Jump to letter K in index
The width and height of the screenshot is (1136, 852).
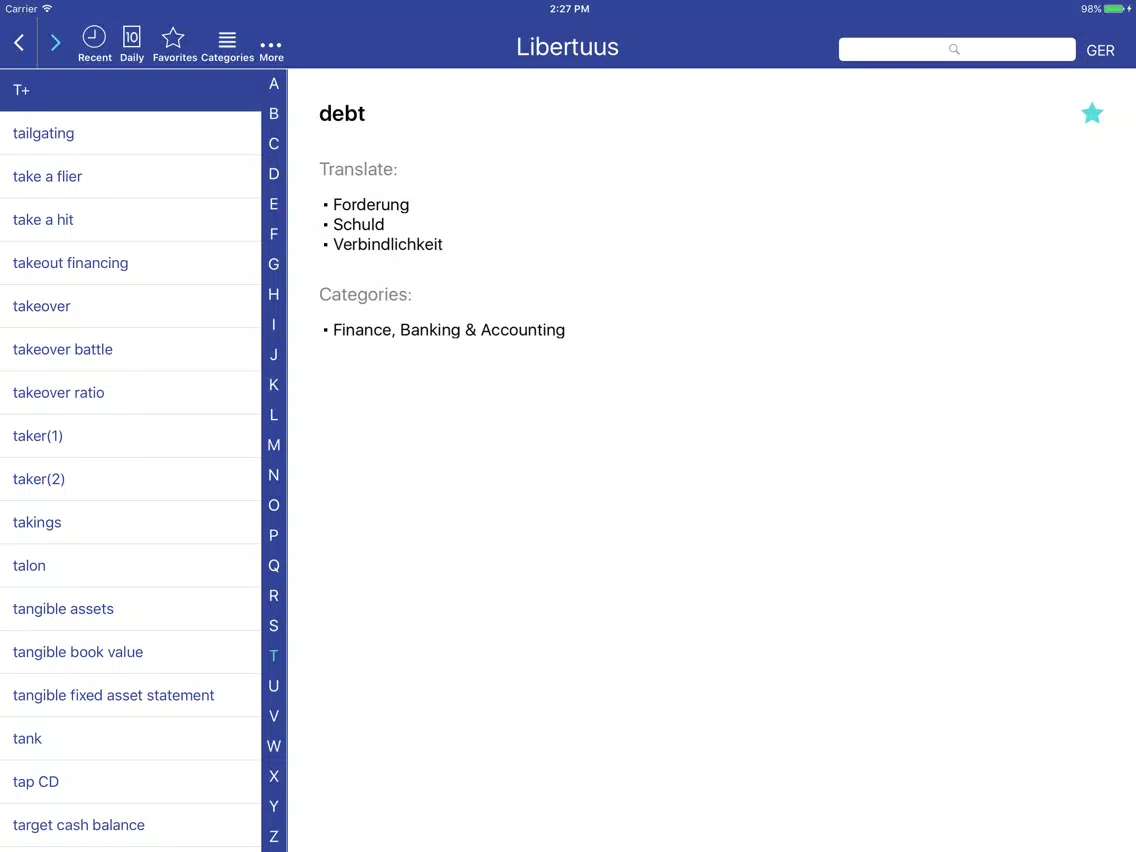[274, 385]
